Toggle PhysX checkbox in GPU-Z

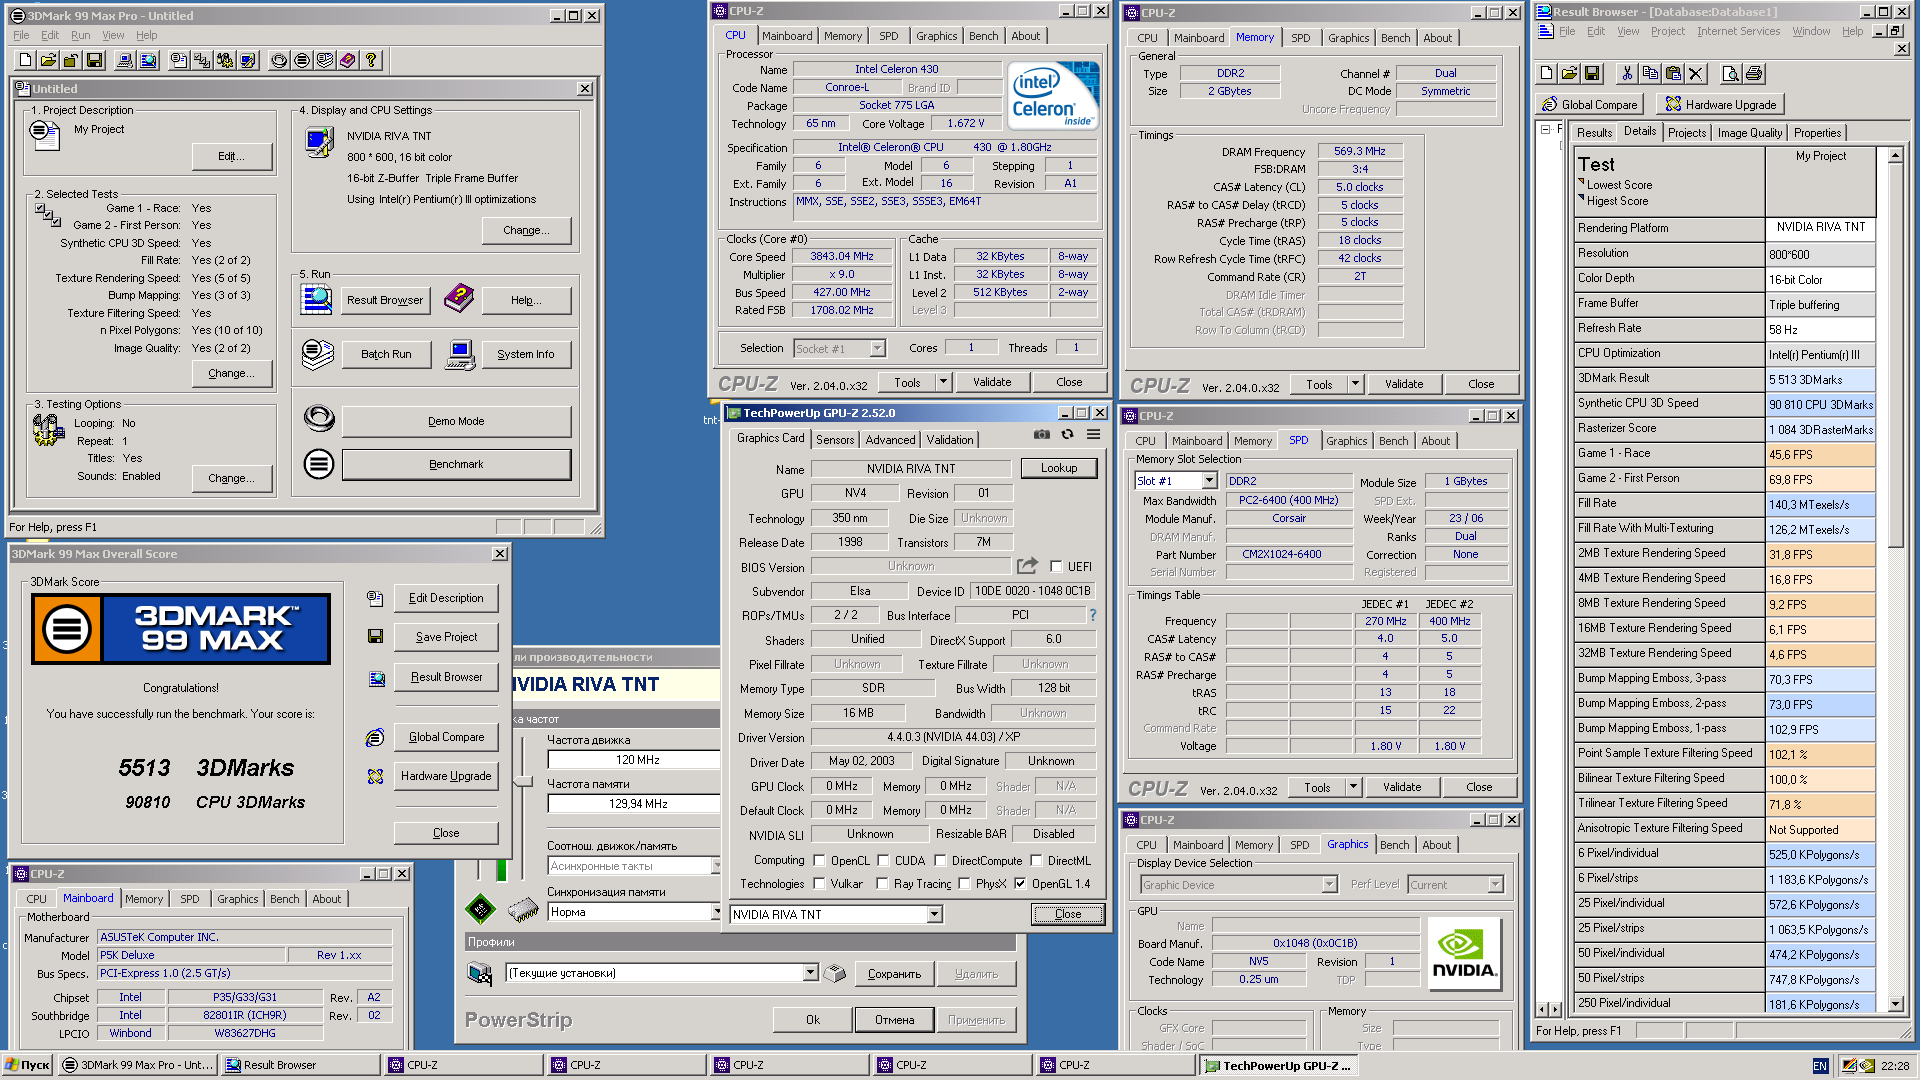pos(964,884)
